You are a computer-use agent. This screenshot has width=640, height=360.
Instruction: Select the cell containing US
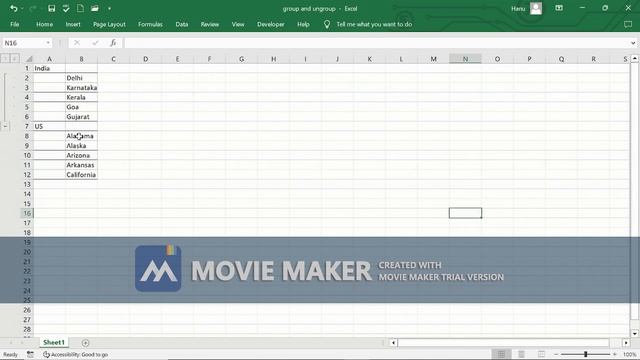(x=49, y=127)
